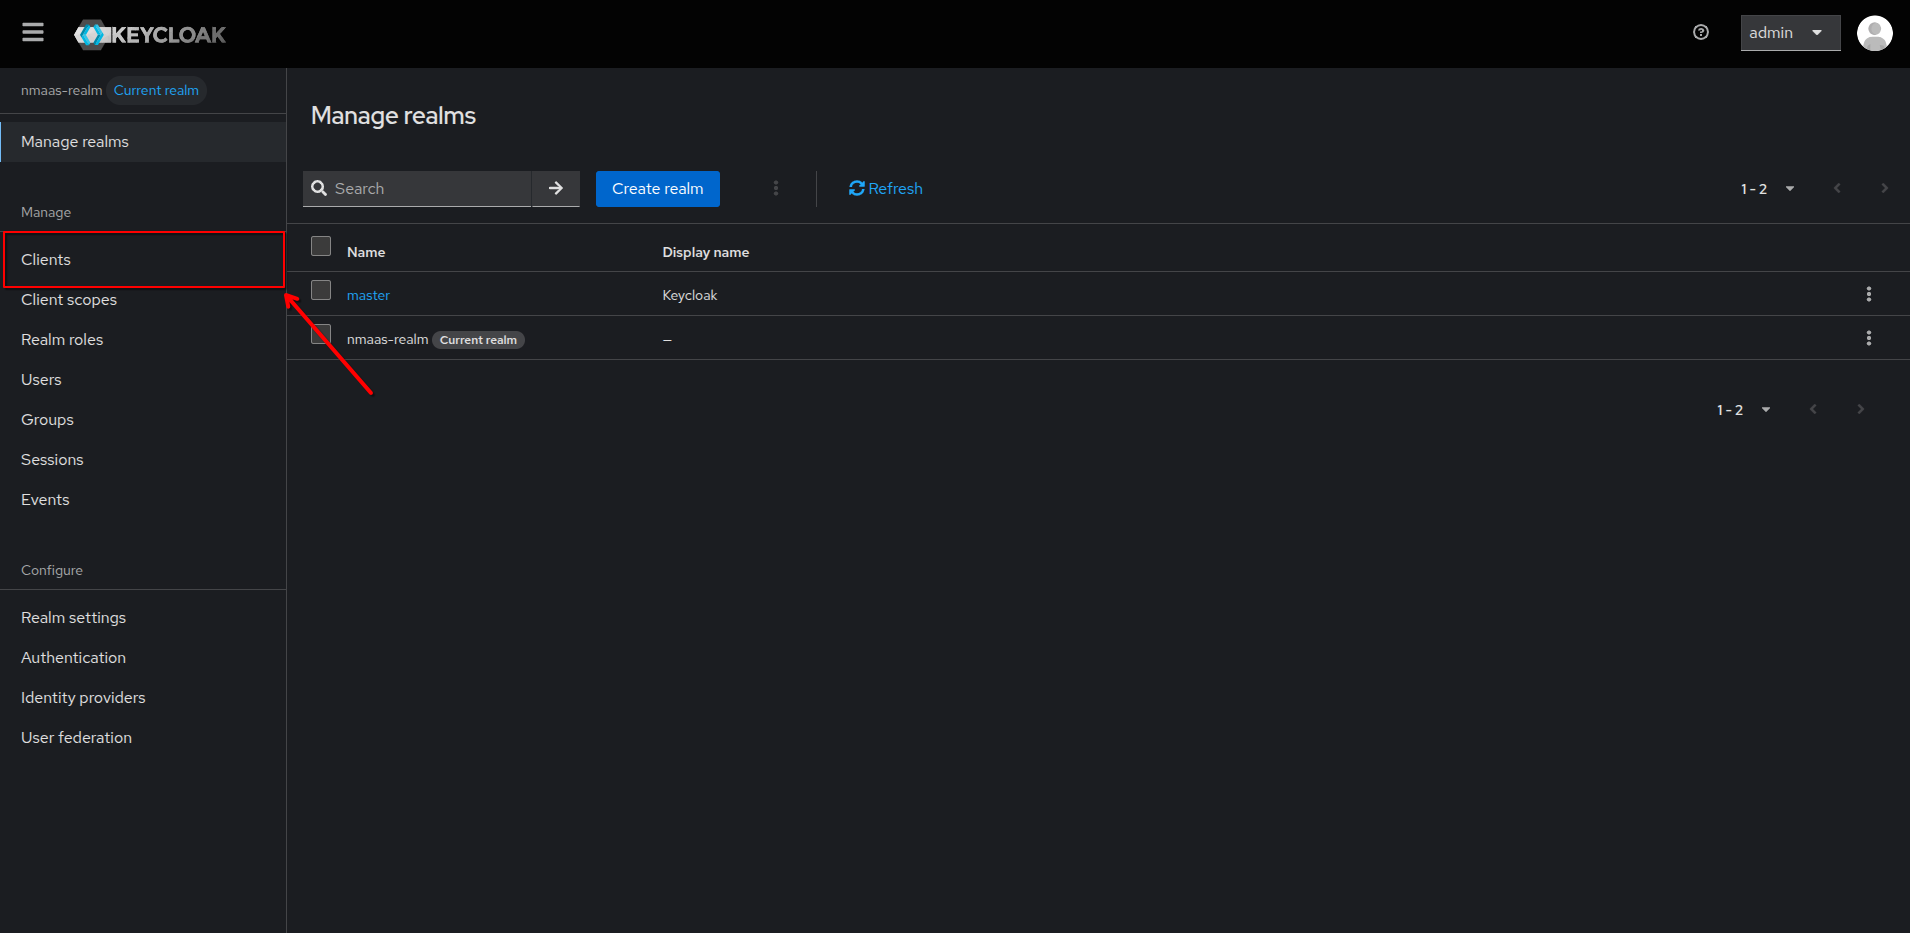Select the nmaas-realm row checkbox
Image resolution: width=1910 pixels, height=933 pixels.
click(x=321, y=334)
